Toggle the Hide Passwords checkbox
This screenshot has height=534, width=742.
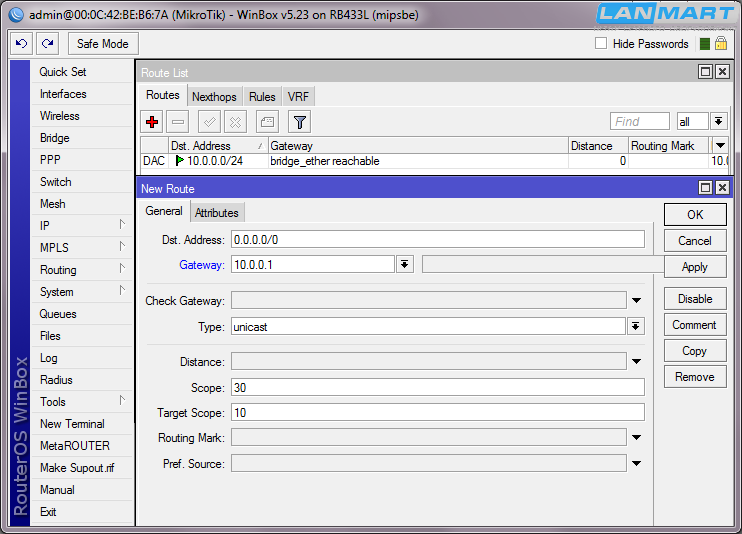(601, 44)
